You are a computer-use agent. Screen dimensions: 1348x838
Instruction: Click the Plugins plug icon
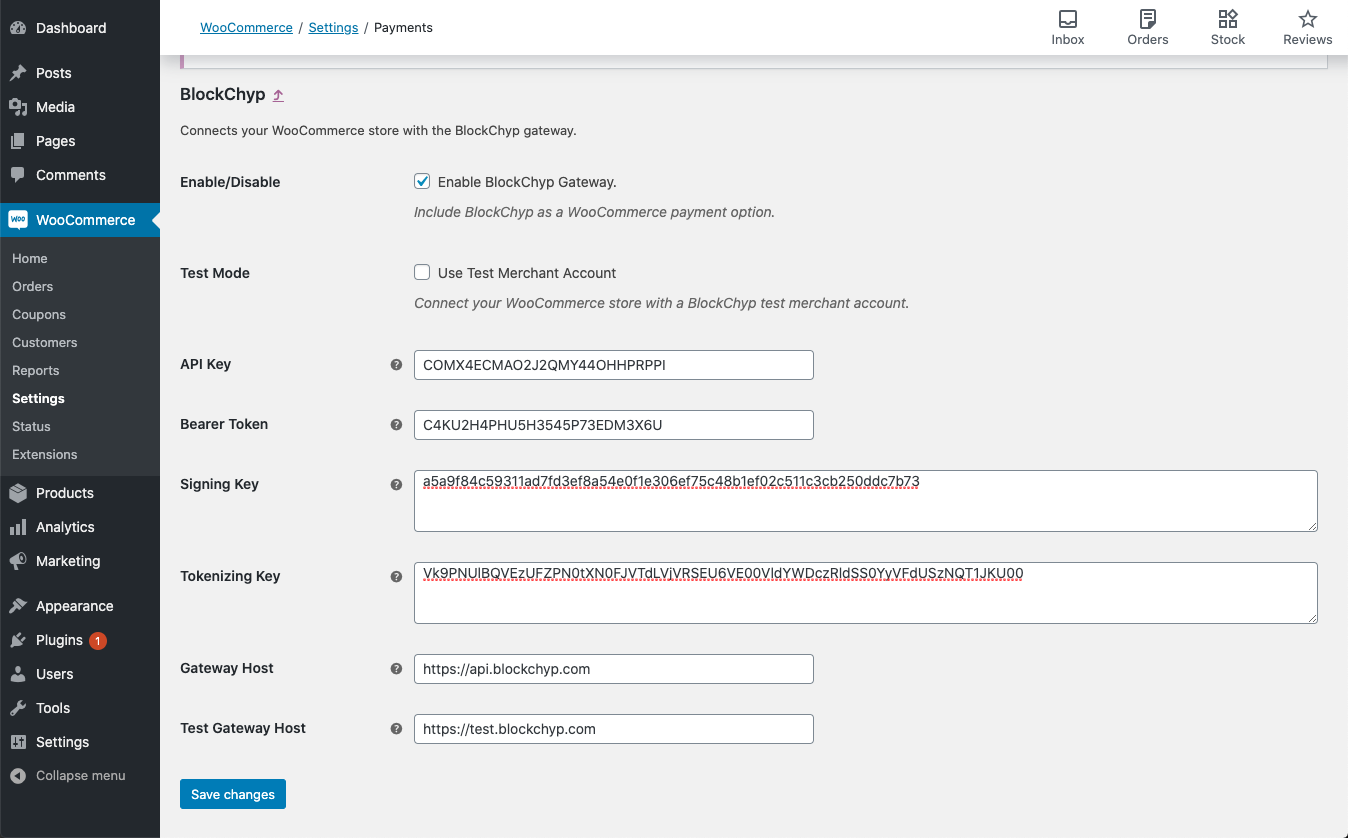pos(18,640)
